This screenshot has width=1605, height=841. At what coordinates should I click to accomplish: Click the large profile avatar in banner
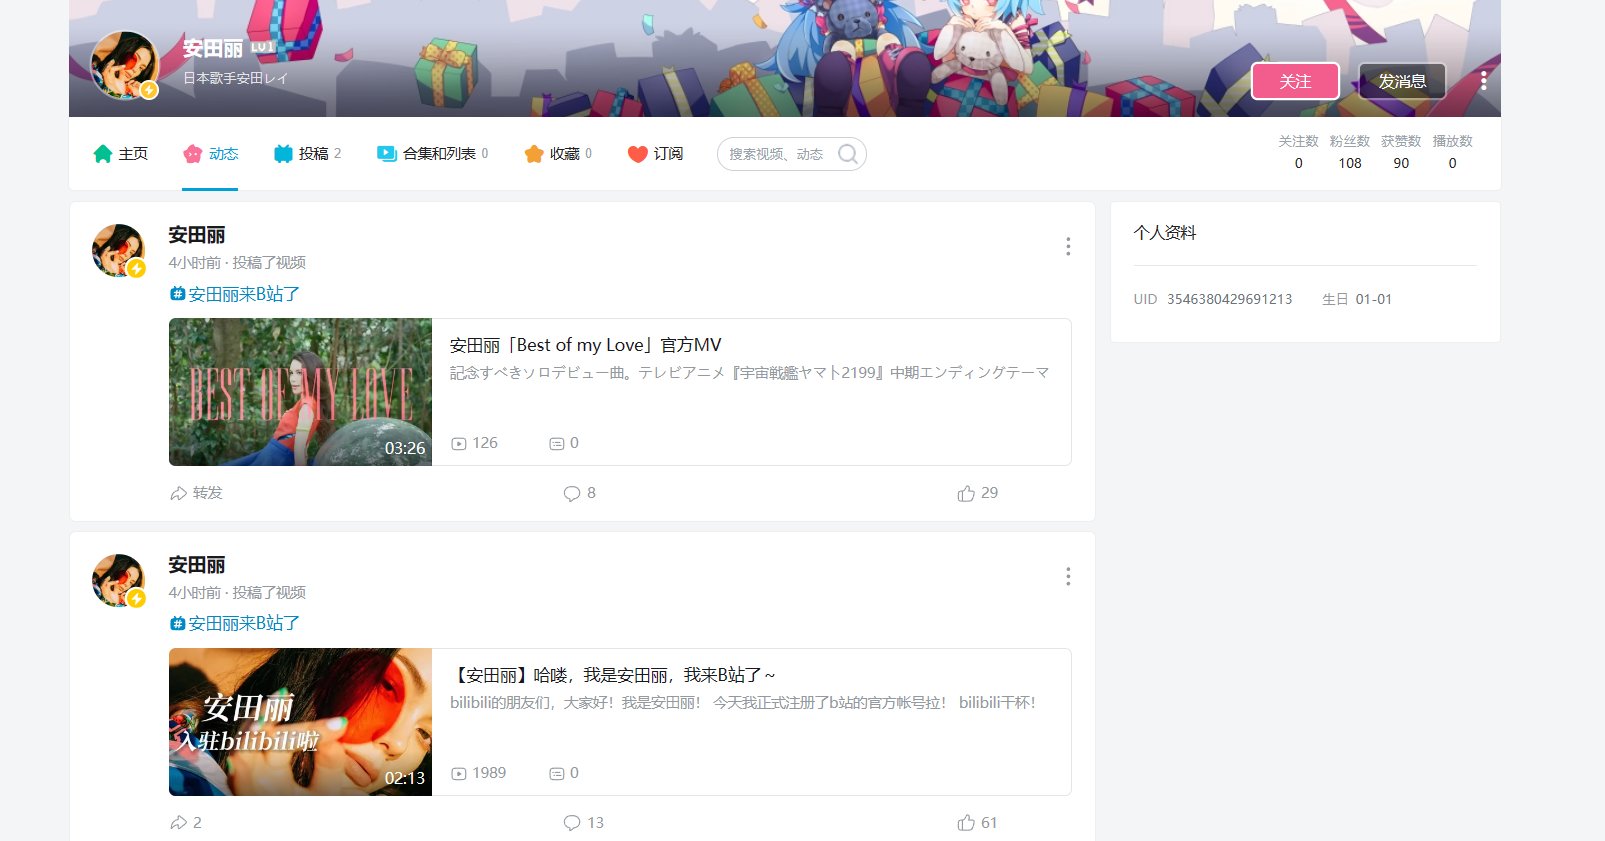click(125, 65)
